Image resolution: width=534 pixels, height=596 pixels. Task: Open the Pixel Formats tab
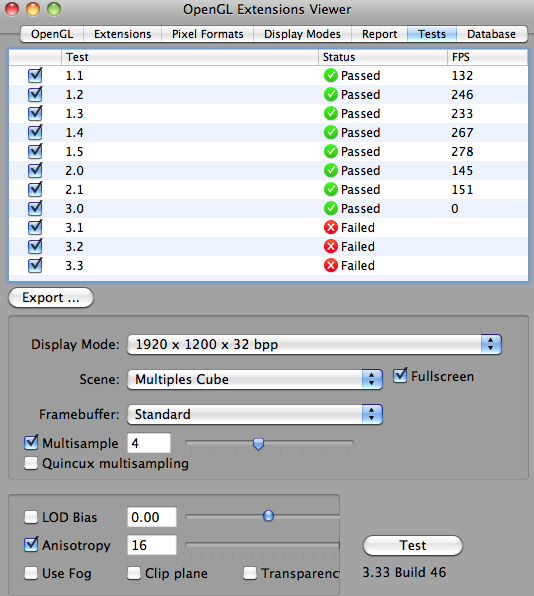point(208,34)
